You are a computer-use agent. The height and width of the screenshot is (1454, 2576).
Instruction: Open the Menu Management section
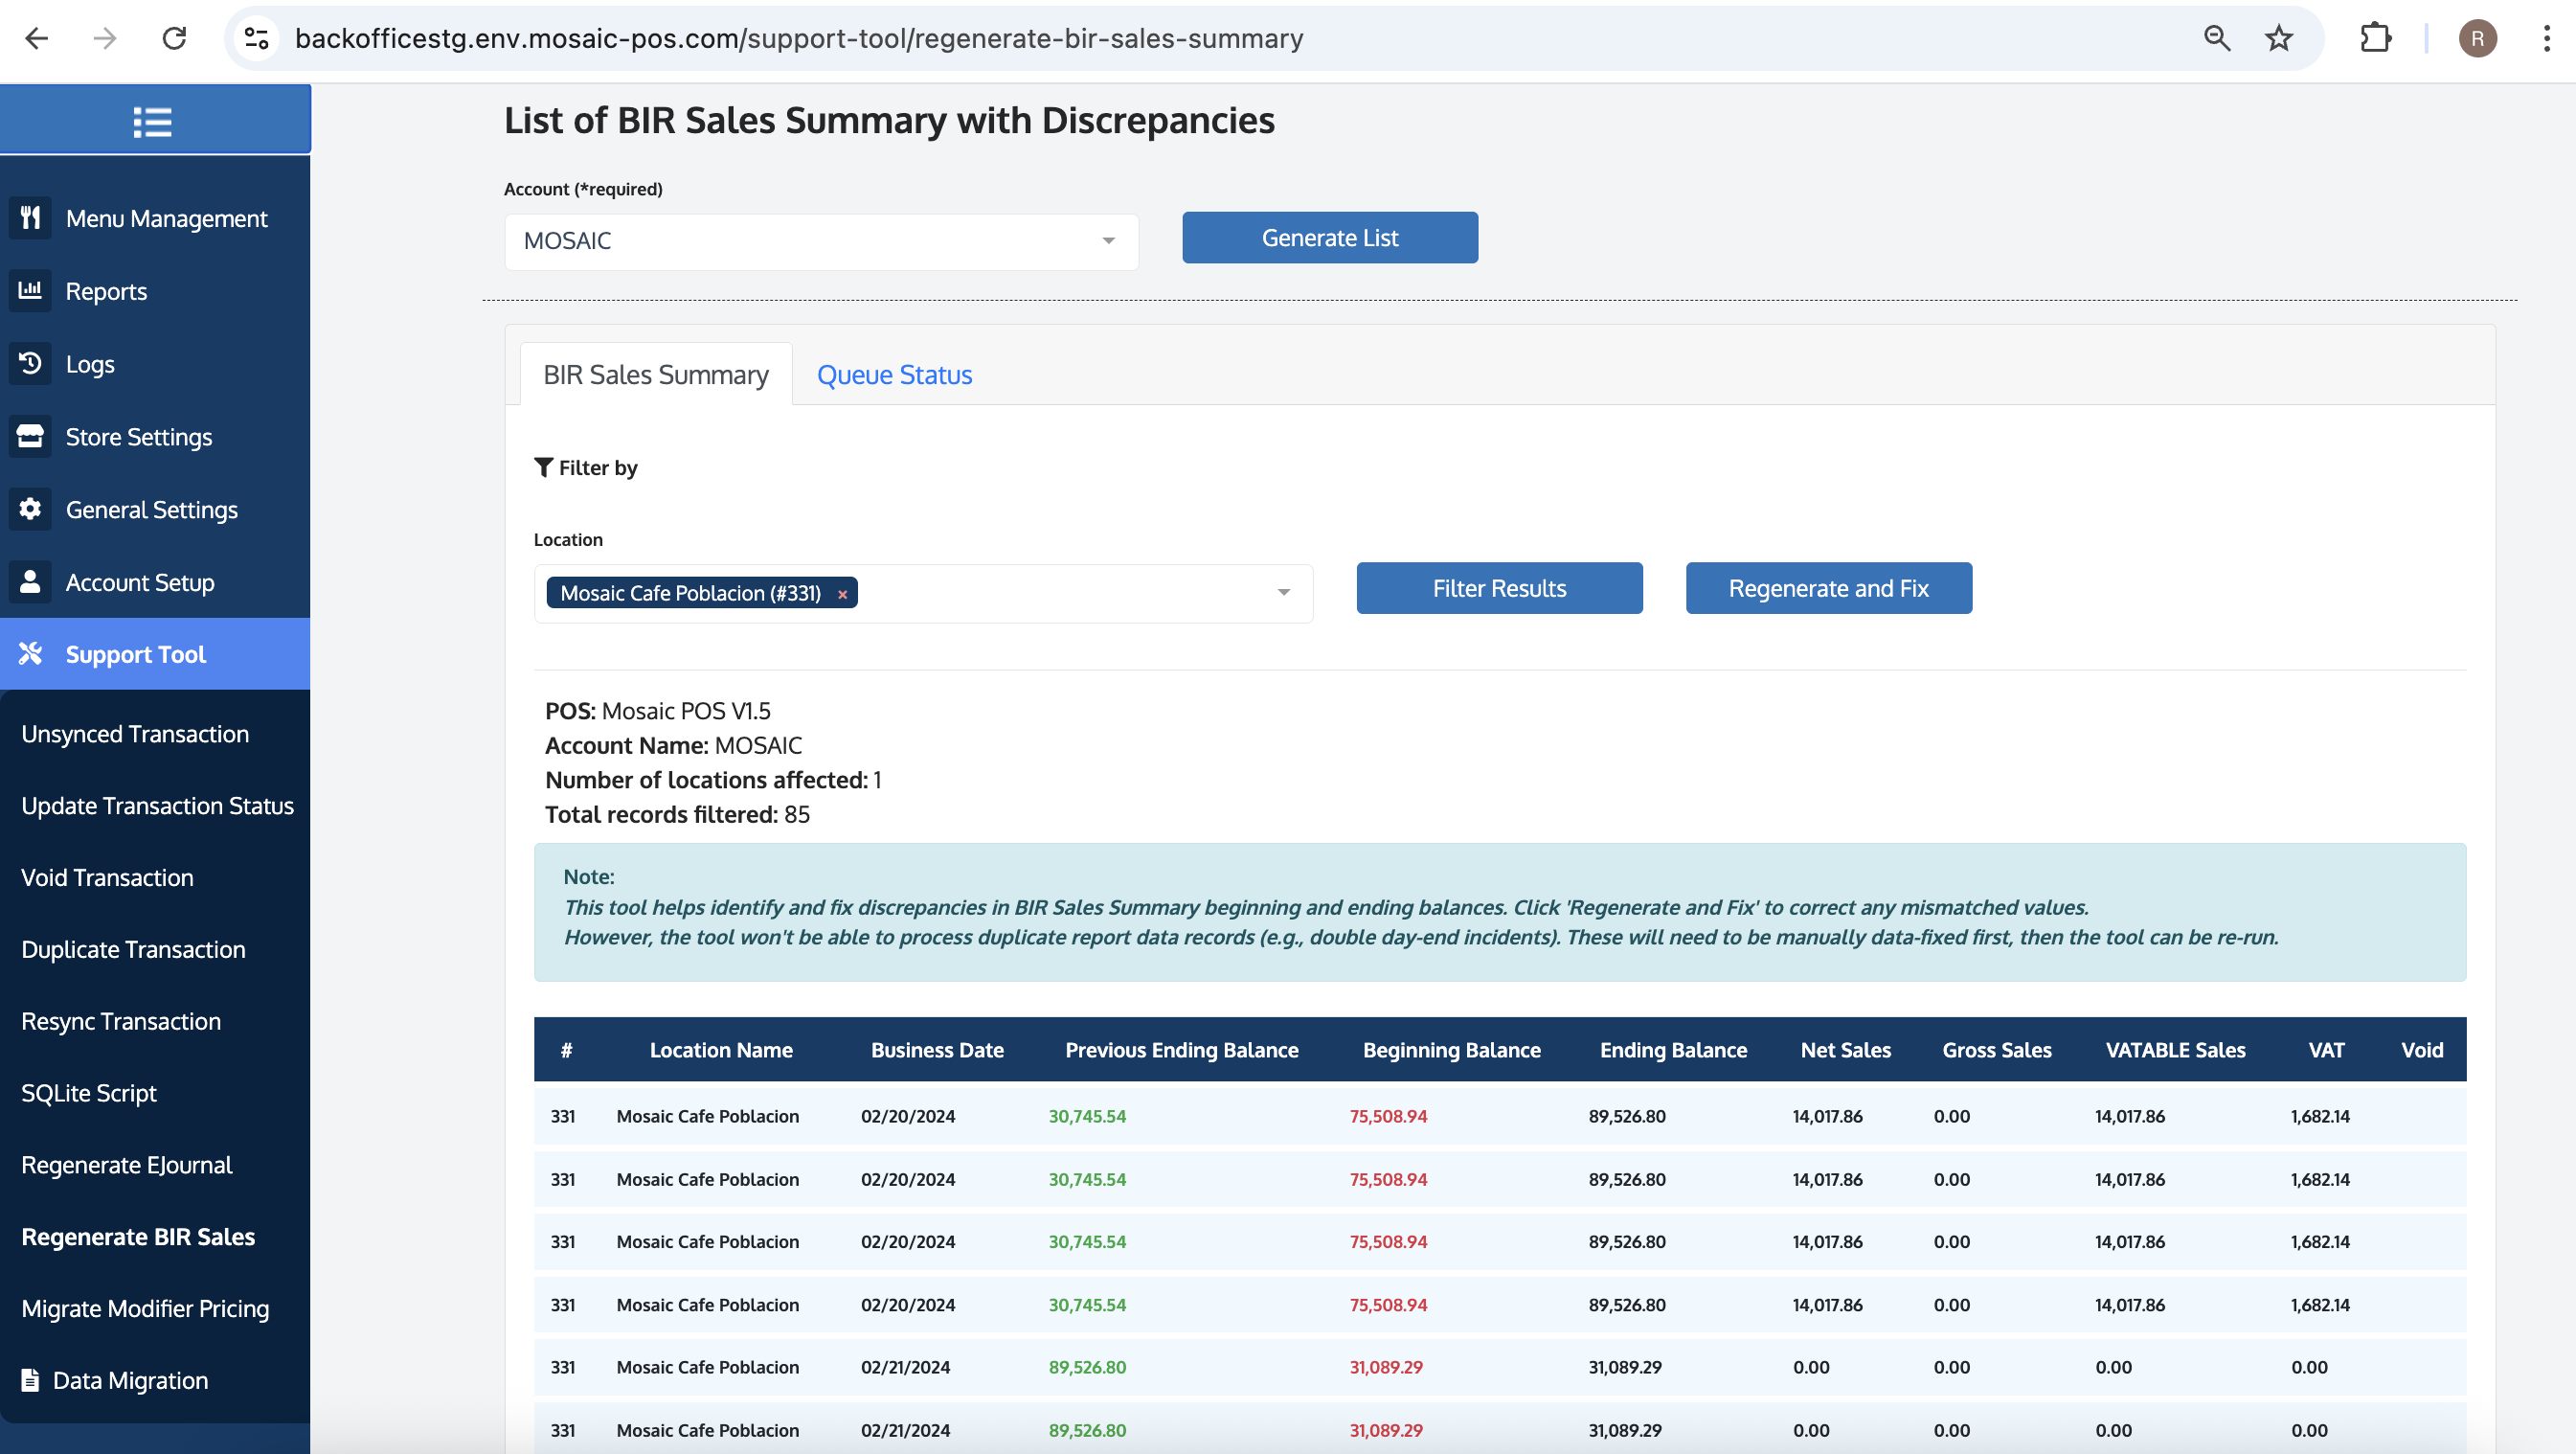[165, 218]
